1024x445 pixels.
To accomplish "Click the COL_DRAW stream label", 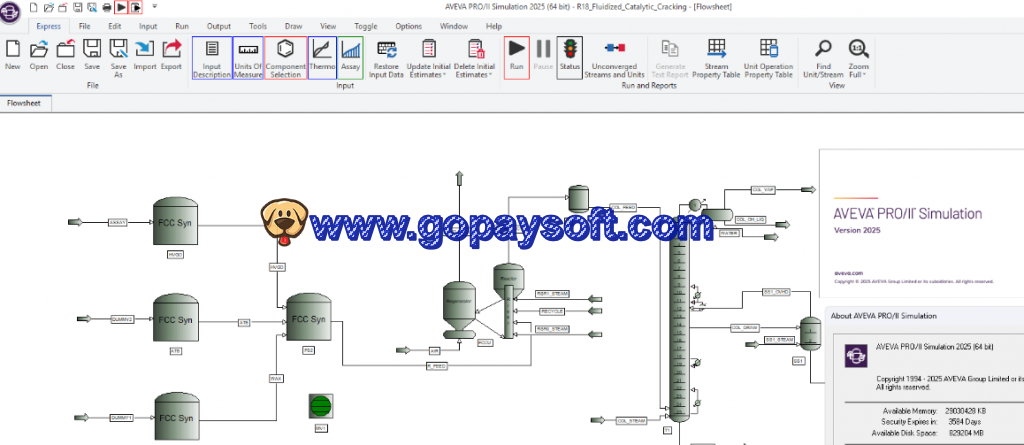I will (745, 327).
